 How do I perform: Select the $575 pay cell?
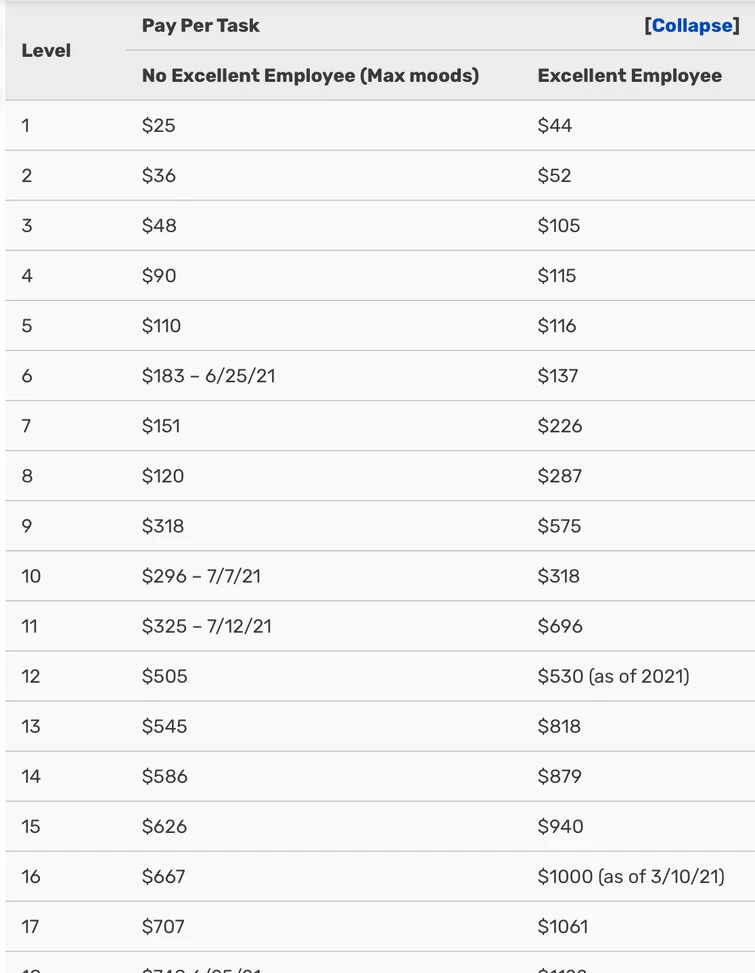[x=559, y=526]
